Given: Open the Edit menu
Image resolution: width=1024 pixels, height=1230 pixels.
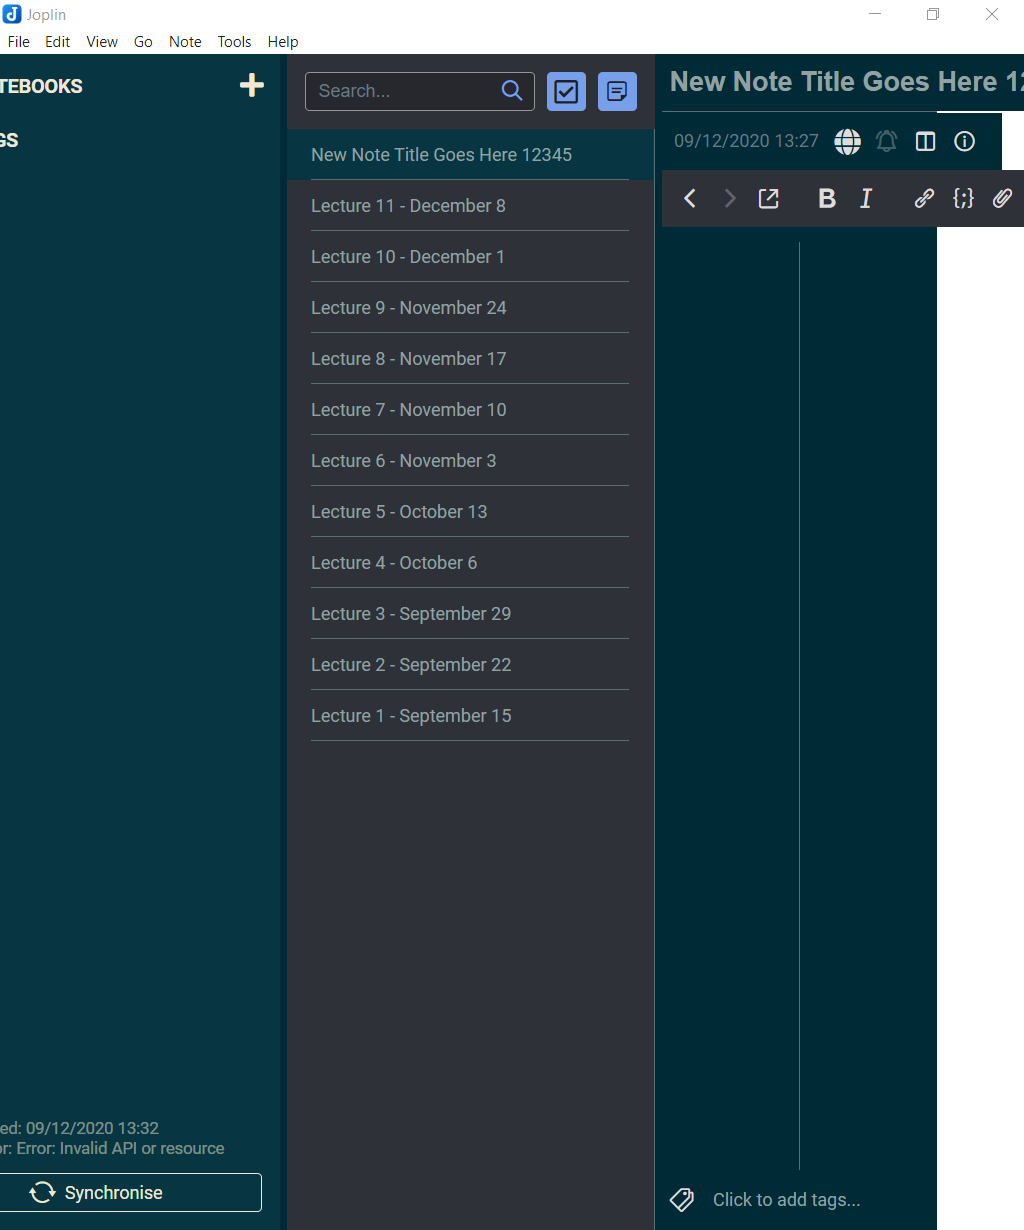Looking at the screenshot, I should tap(58, 42).
